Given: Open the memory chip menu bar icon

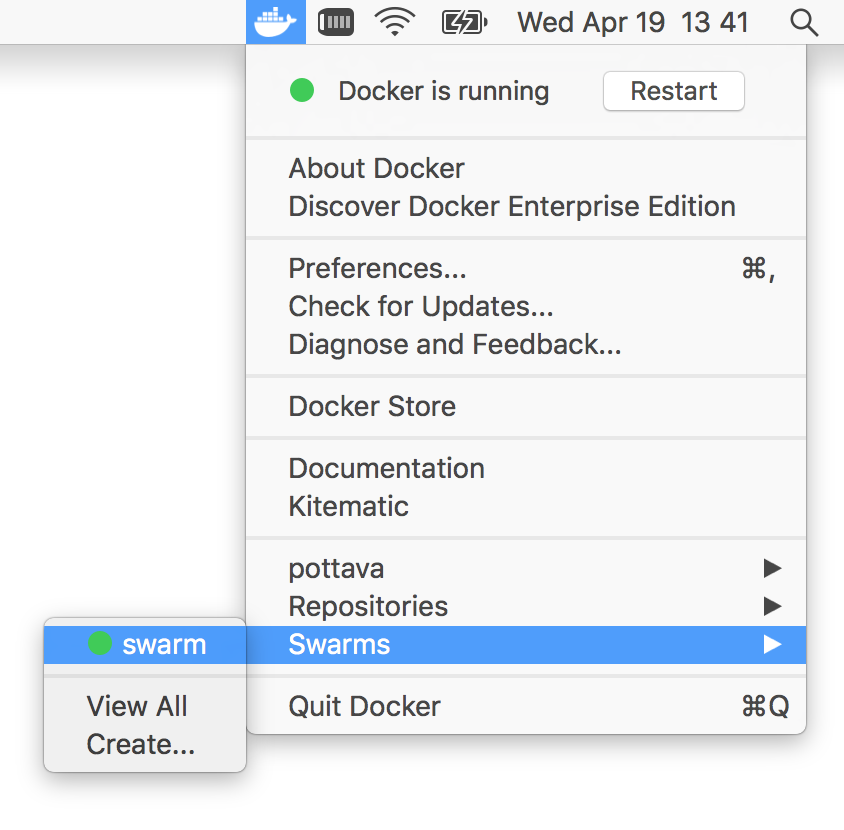Looking at the screenshot, I should coord(336,23).
